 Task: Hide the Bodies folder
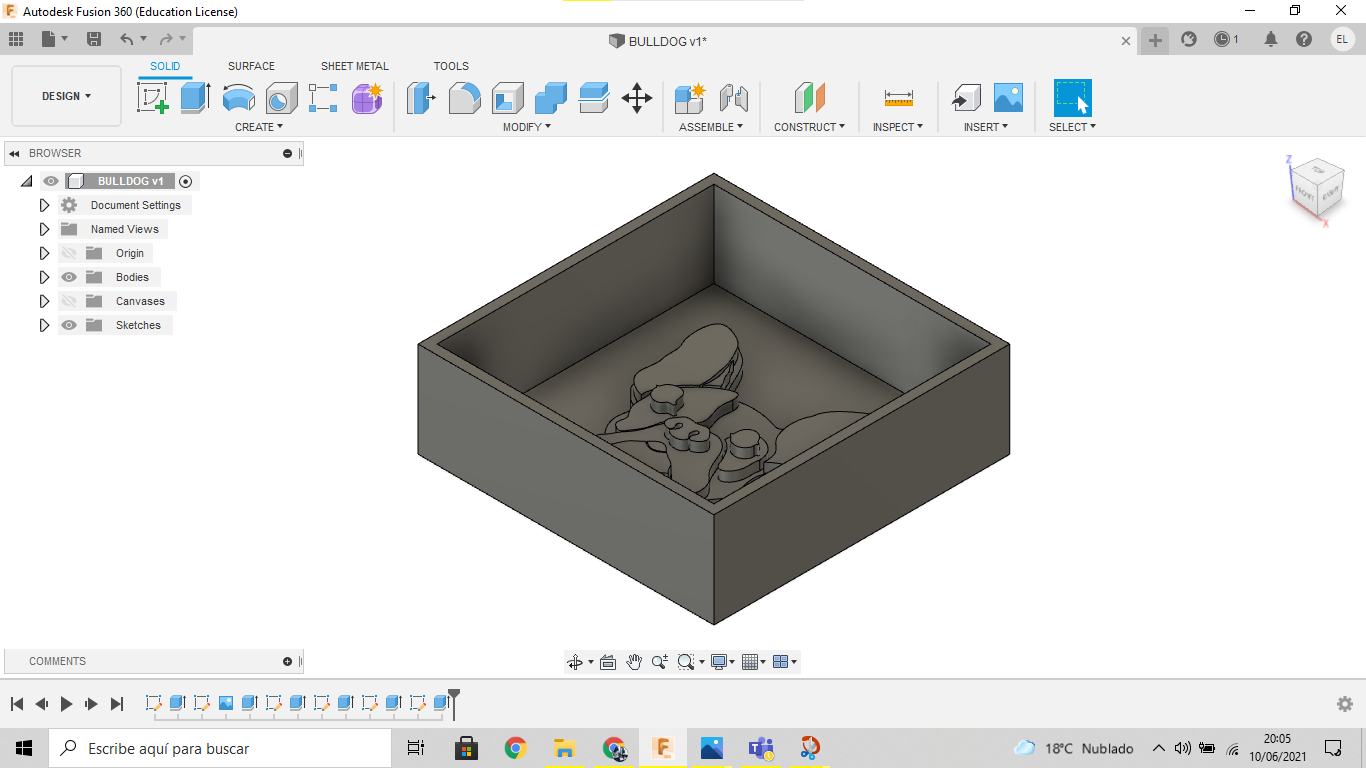point(69,277)
